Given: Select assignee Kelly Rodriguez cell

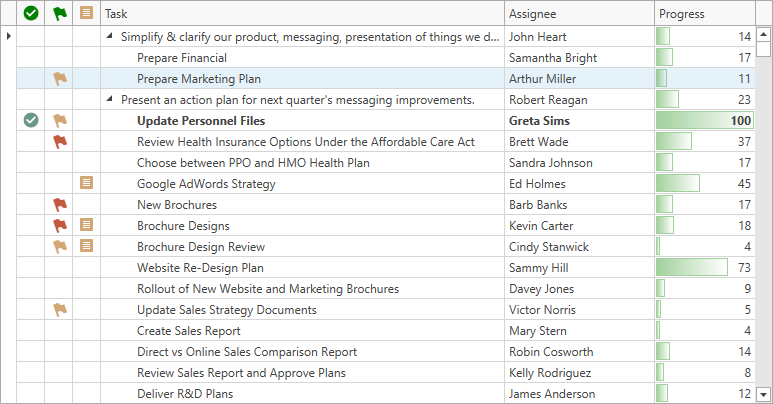Looking at the screenshot, I should (579, 373).
